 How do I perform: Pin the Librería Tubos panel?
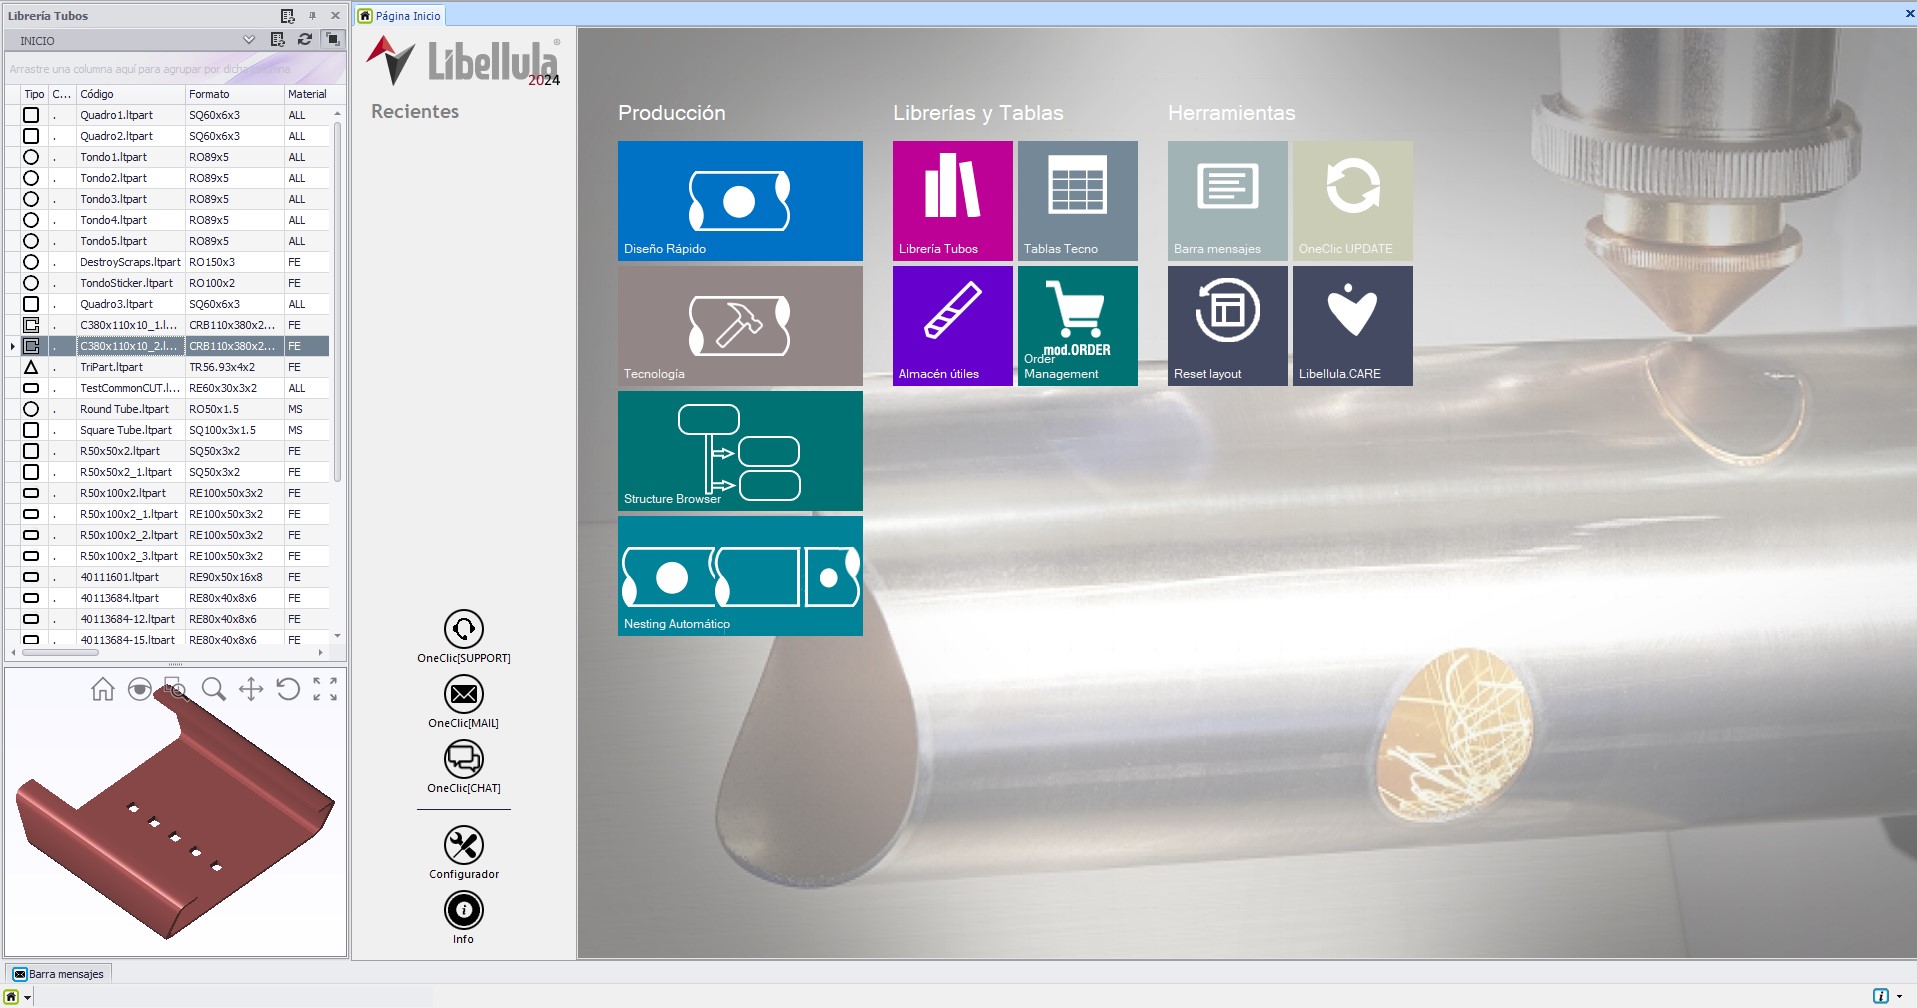tap(312, 16)
